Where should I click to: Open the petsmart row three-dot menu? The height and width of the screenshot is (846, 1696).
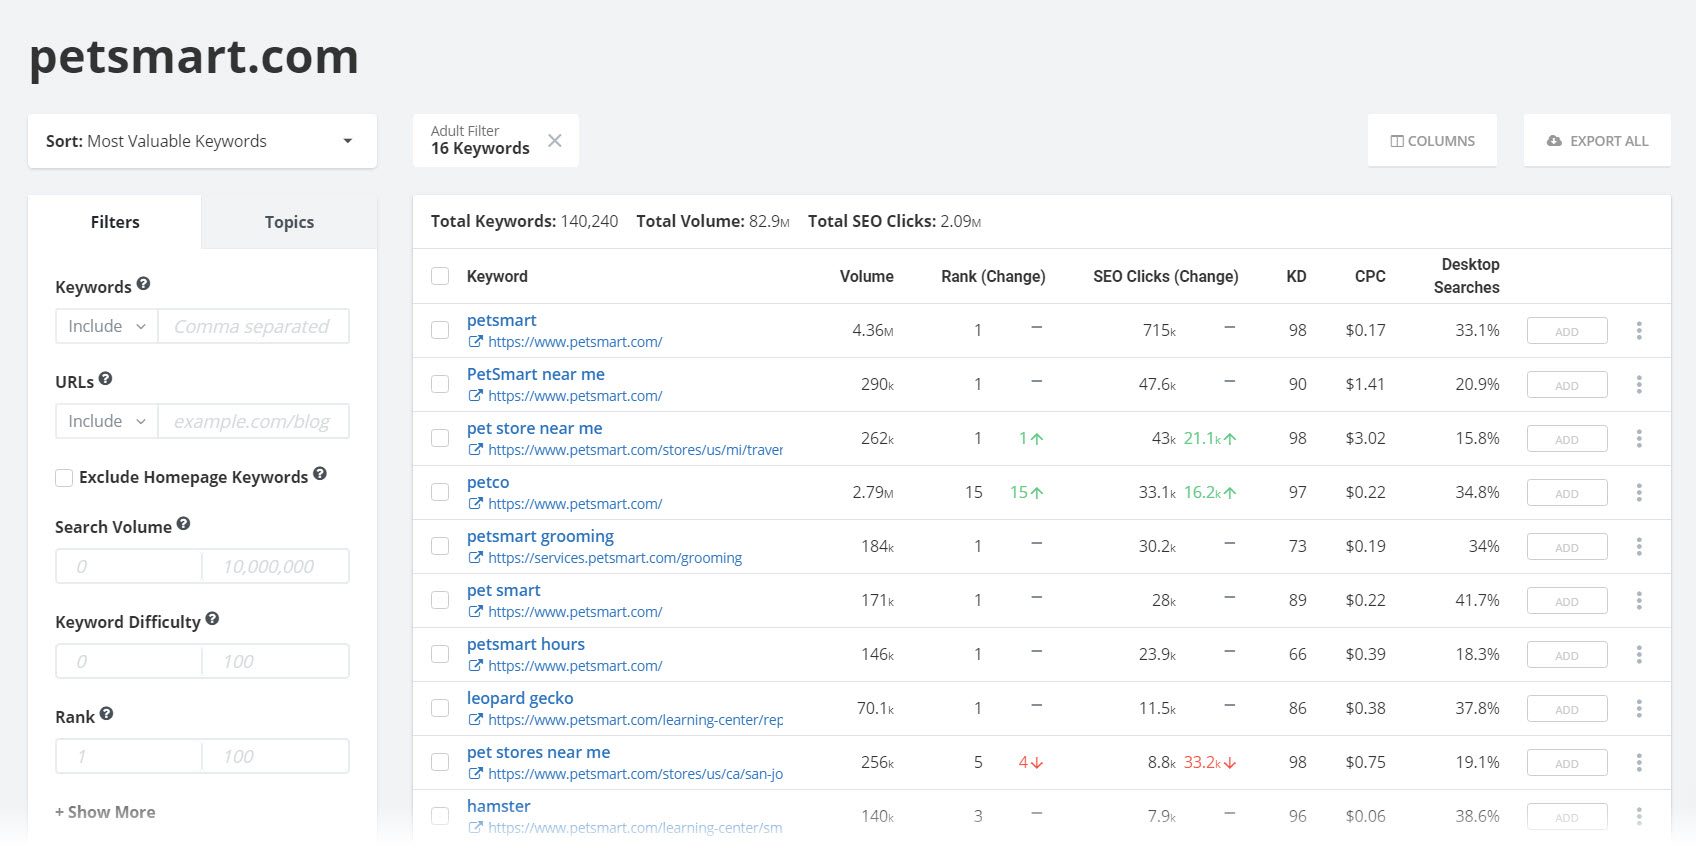(x=1639, y=330)
